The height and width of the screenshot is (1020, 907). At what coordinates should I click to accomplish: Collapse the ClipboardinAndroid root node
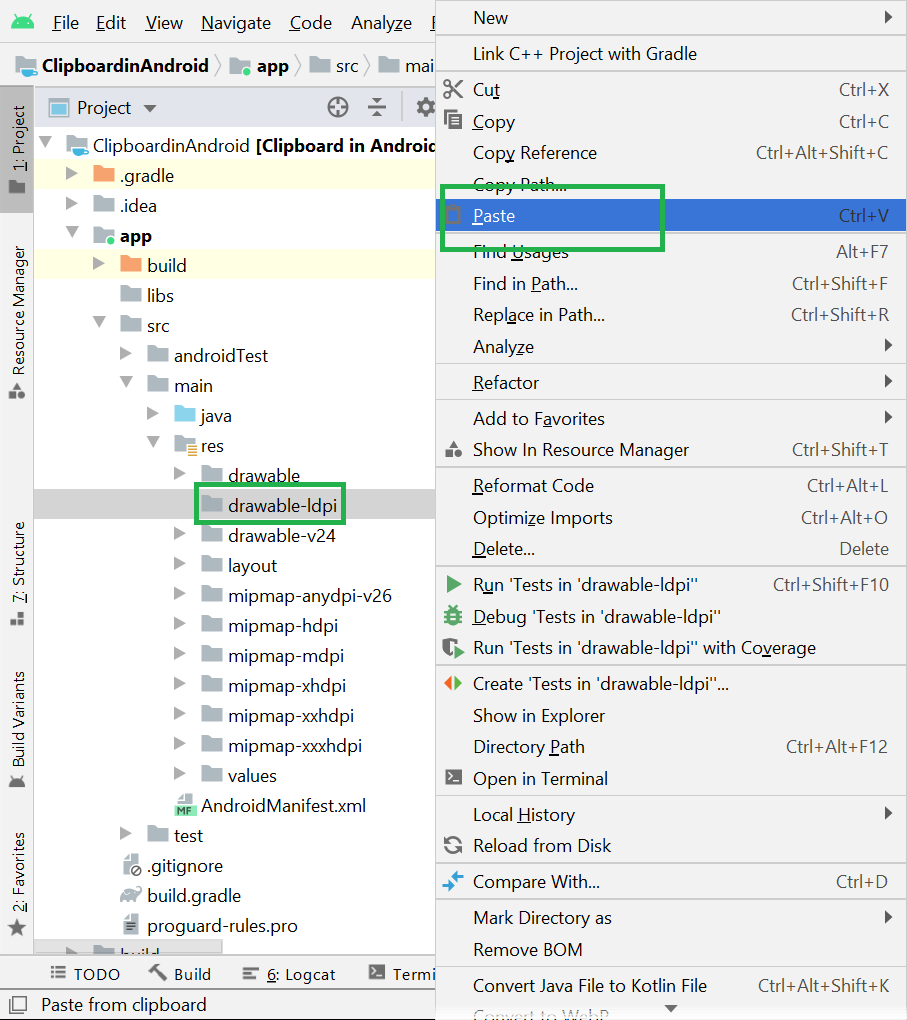[x=46, y=141]
